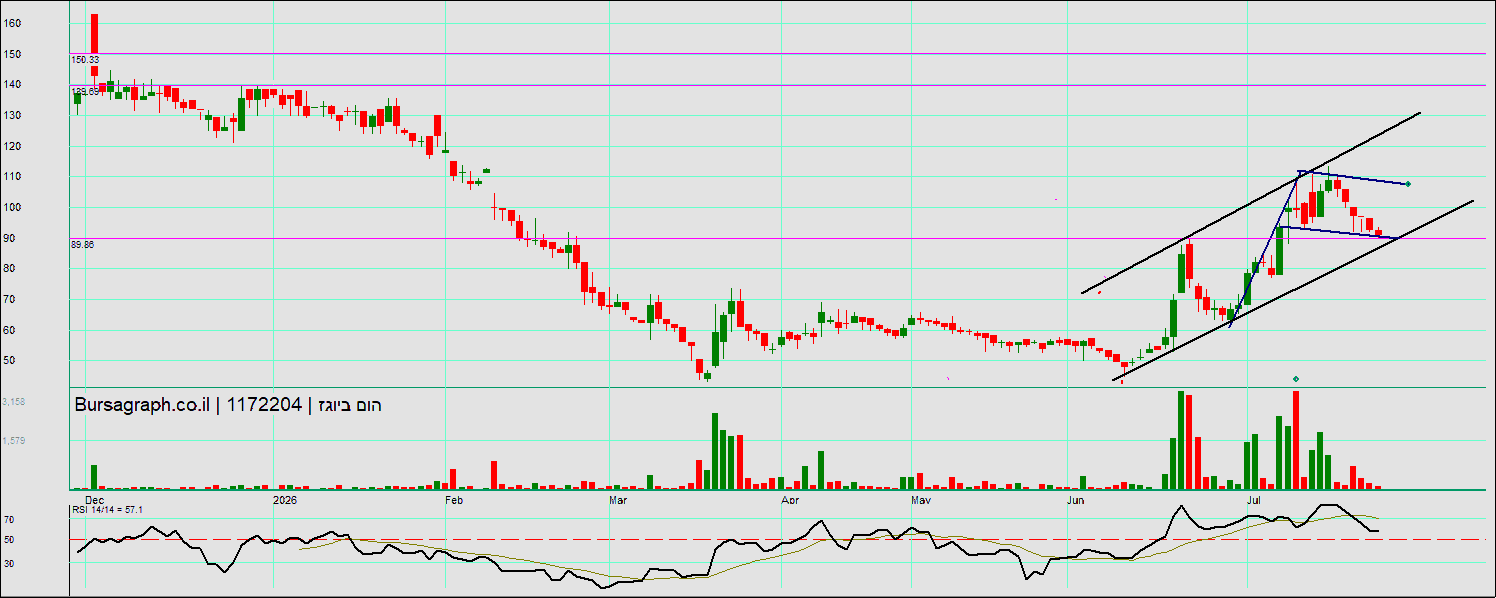
Task: Select the security number 1172204
Action: coord(265,405)
